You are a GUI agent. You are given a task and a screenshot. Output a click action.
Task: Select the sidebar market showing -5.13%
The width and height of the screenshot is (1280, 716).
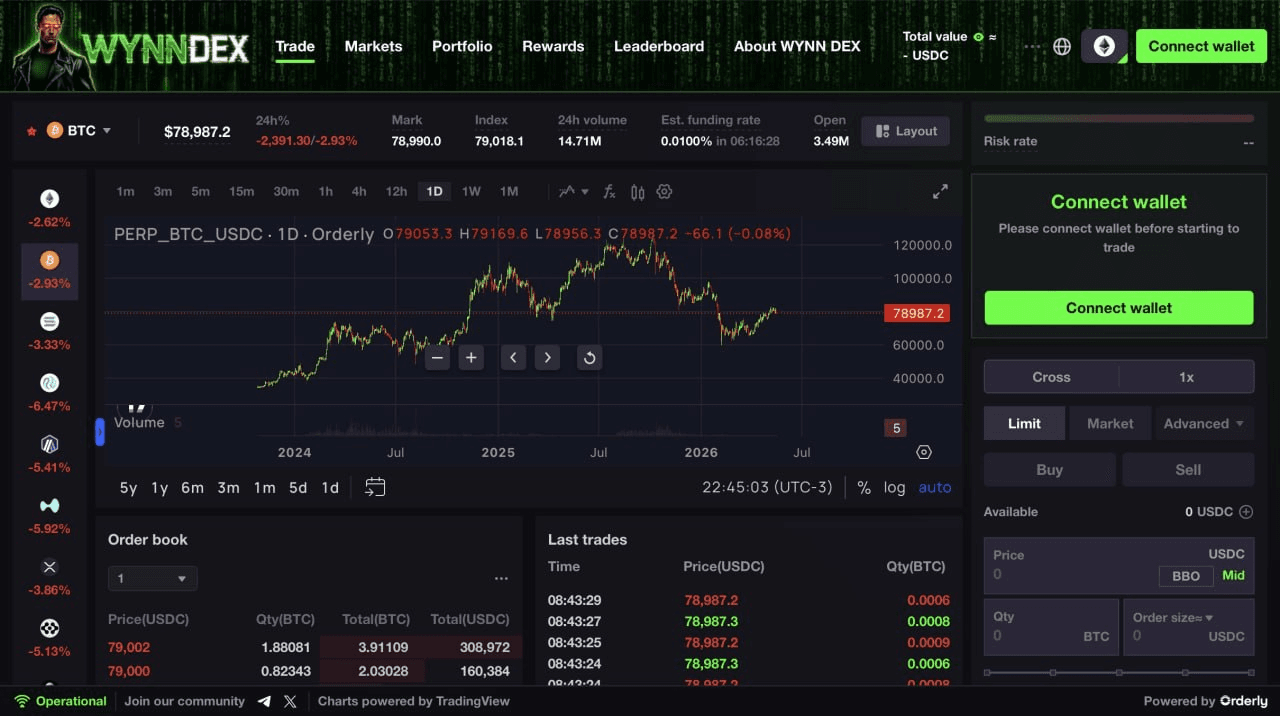(49, 639)
